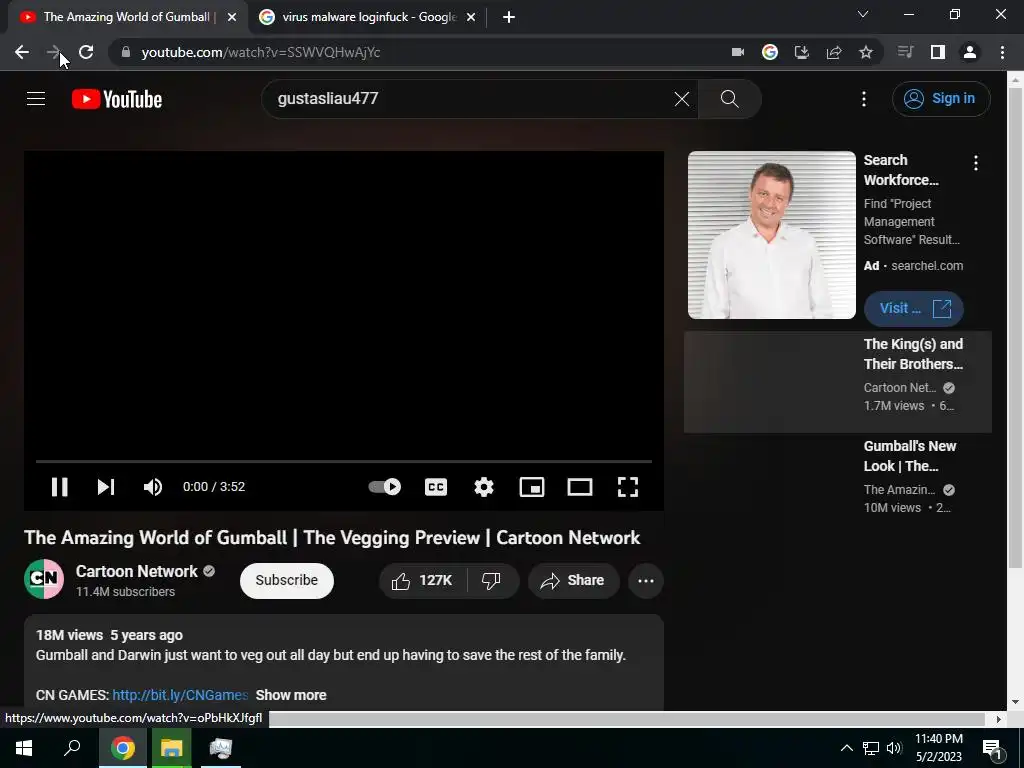The width and height of the screenshot is (1024, 768).
Task: Open more actions ellipsis button
Action: pyautogui.click(x=646, y=581)
